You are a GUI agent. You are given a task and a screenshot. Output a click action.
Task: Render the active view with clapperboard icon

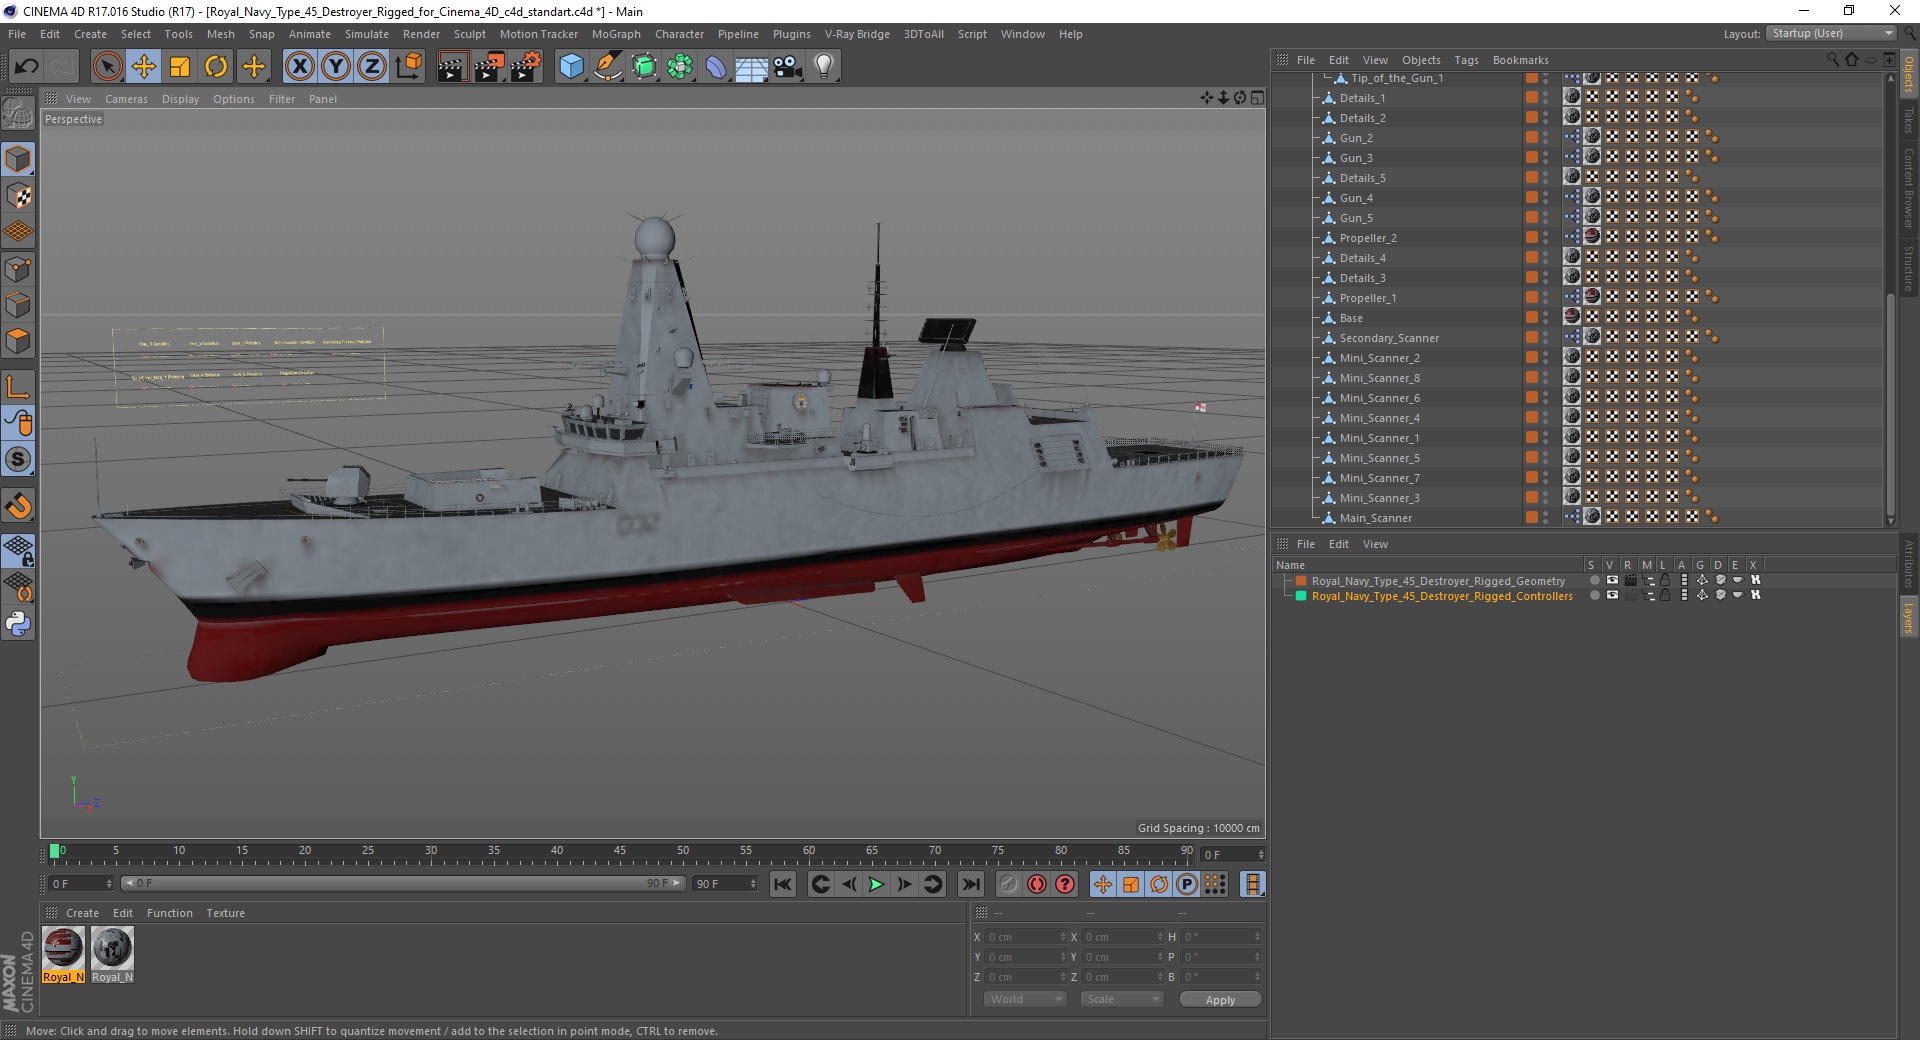[452, 67]
